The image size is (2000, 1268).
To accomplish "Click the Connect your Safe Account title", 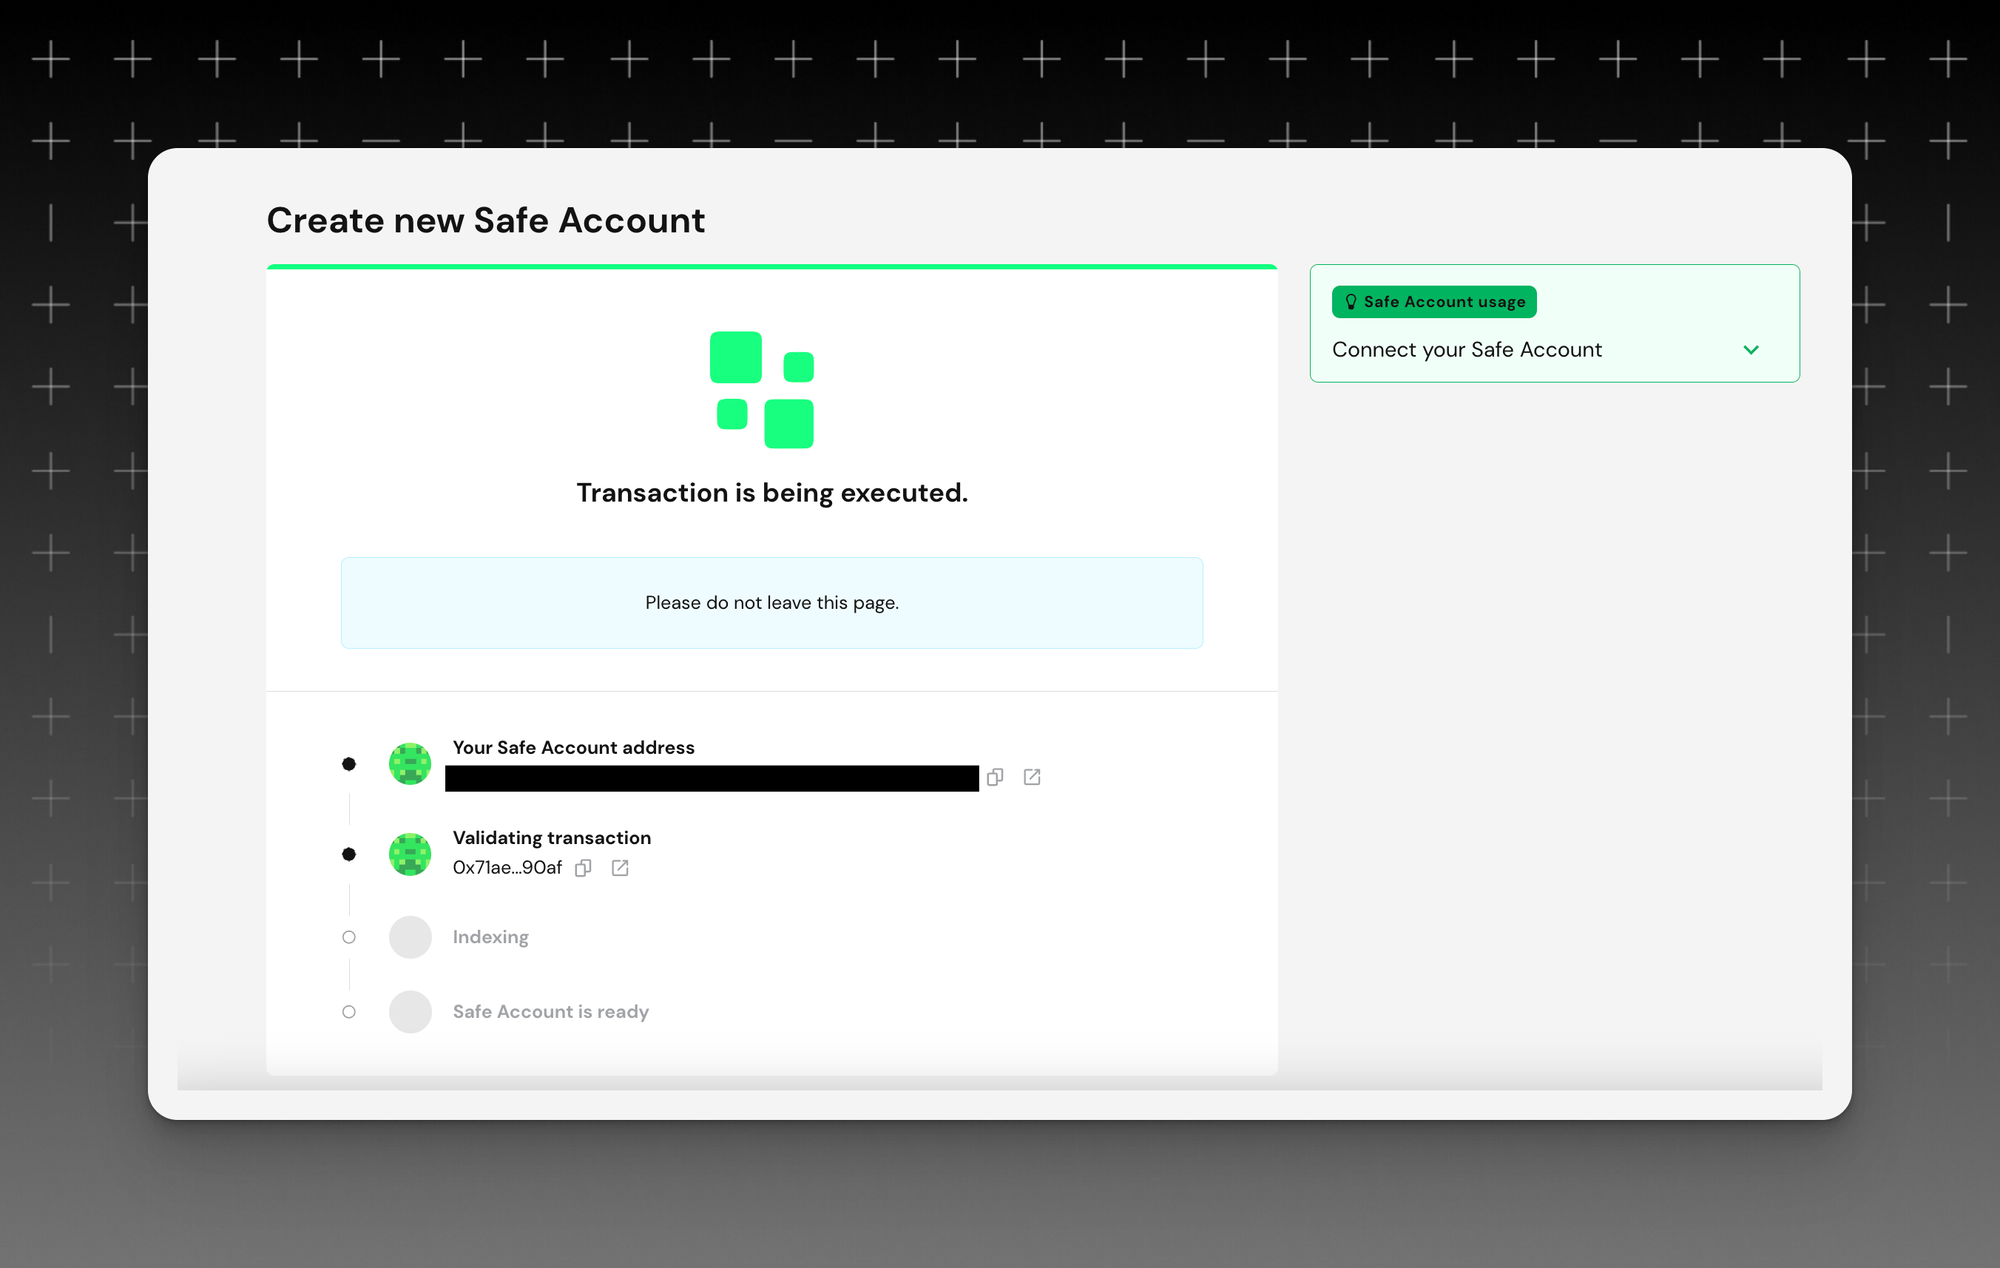I will click(1466, 350).
